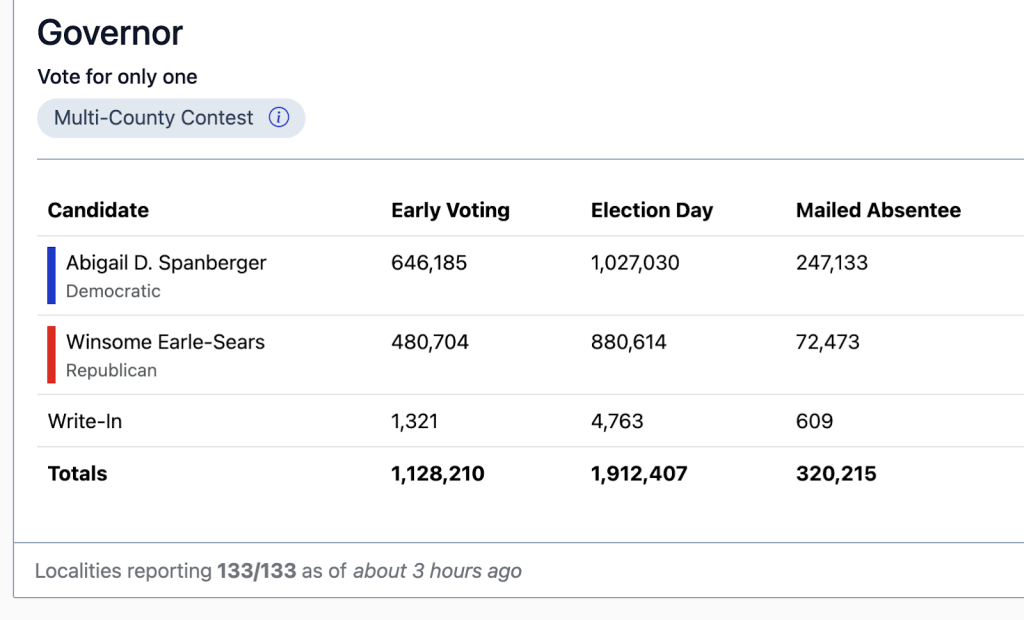Click the Early Voting column header
The image size is (1024, 620).
[x=450, y=210]
